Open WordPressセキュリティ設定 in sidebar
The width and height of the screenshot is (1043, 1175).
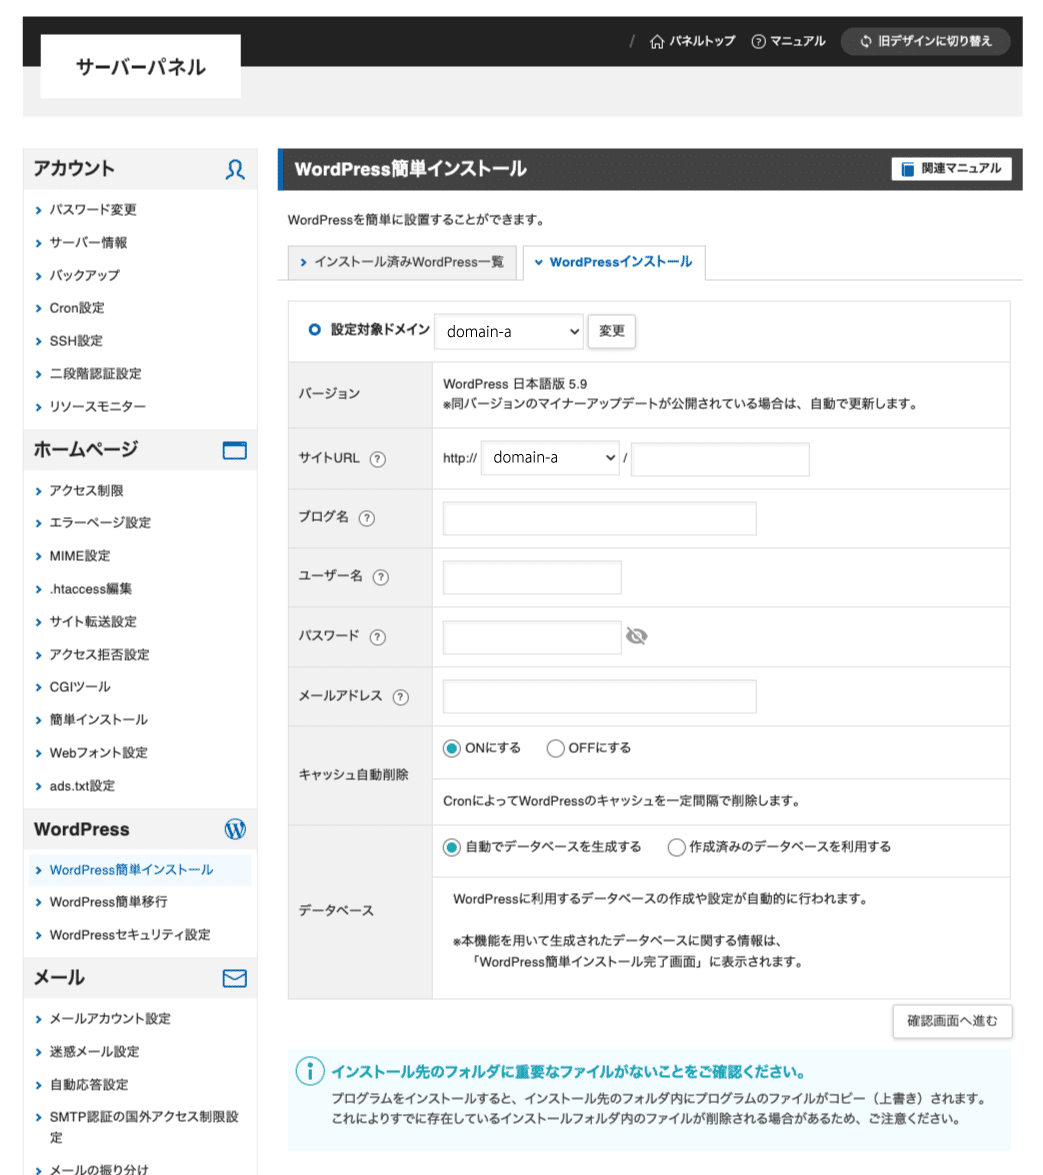click(130, 935)
